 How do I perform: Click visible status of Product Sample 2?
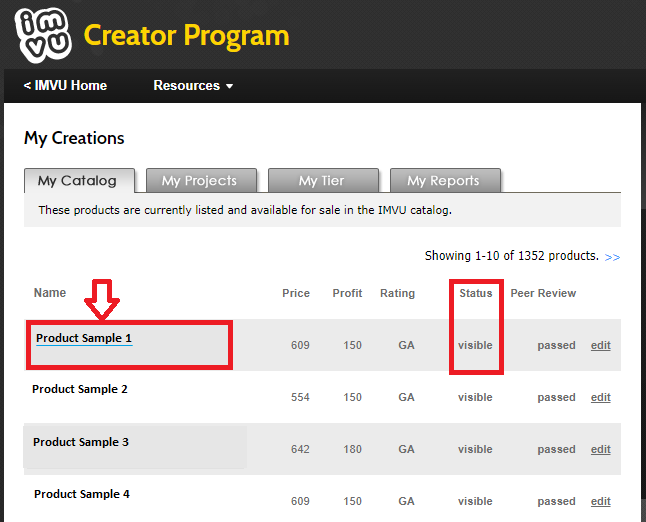(x=475, y=397)
